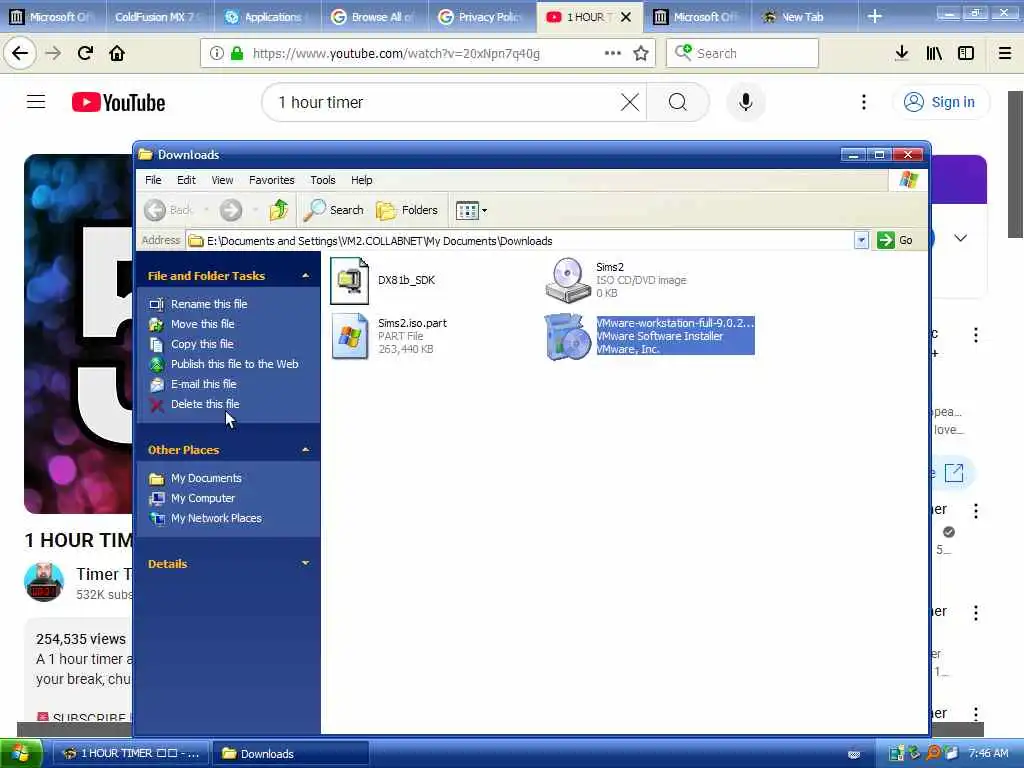
Task: Open the Windows Start button
Action: 21,754
